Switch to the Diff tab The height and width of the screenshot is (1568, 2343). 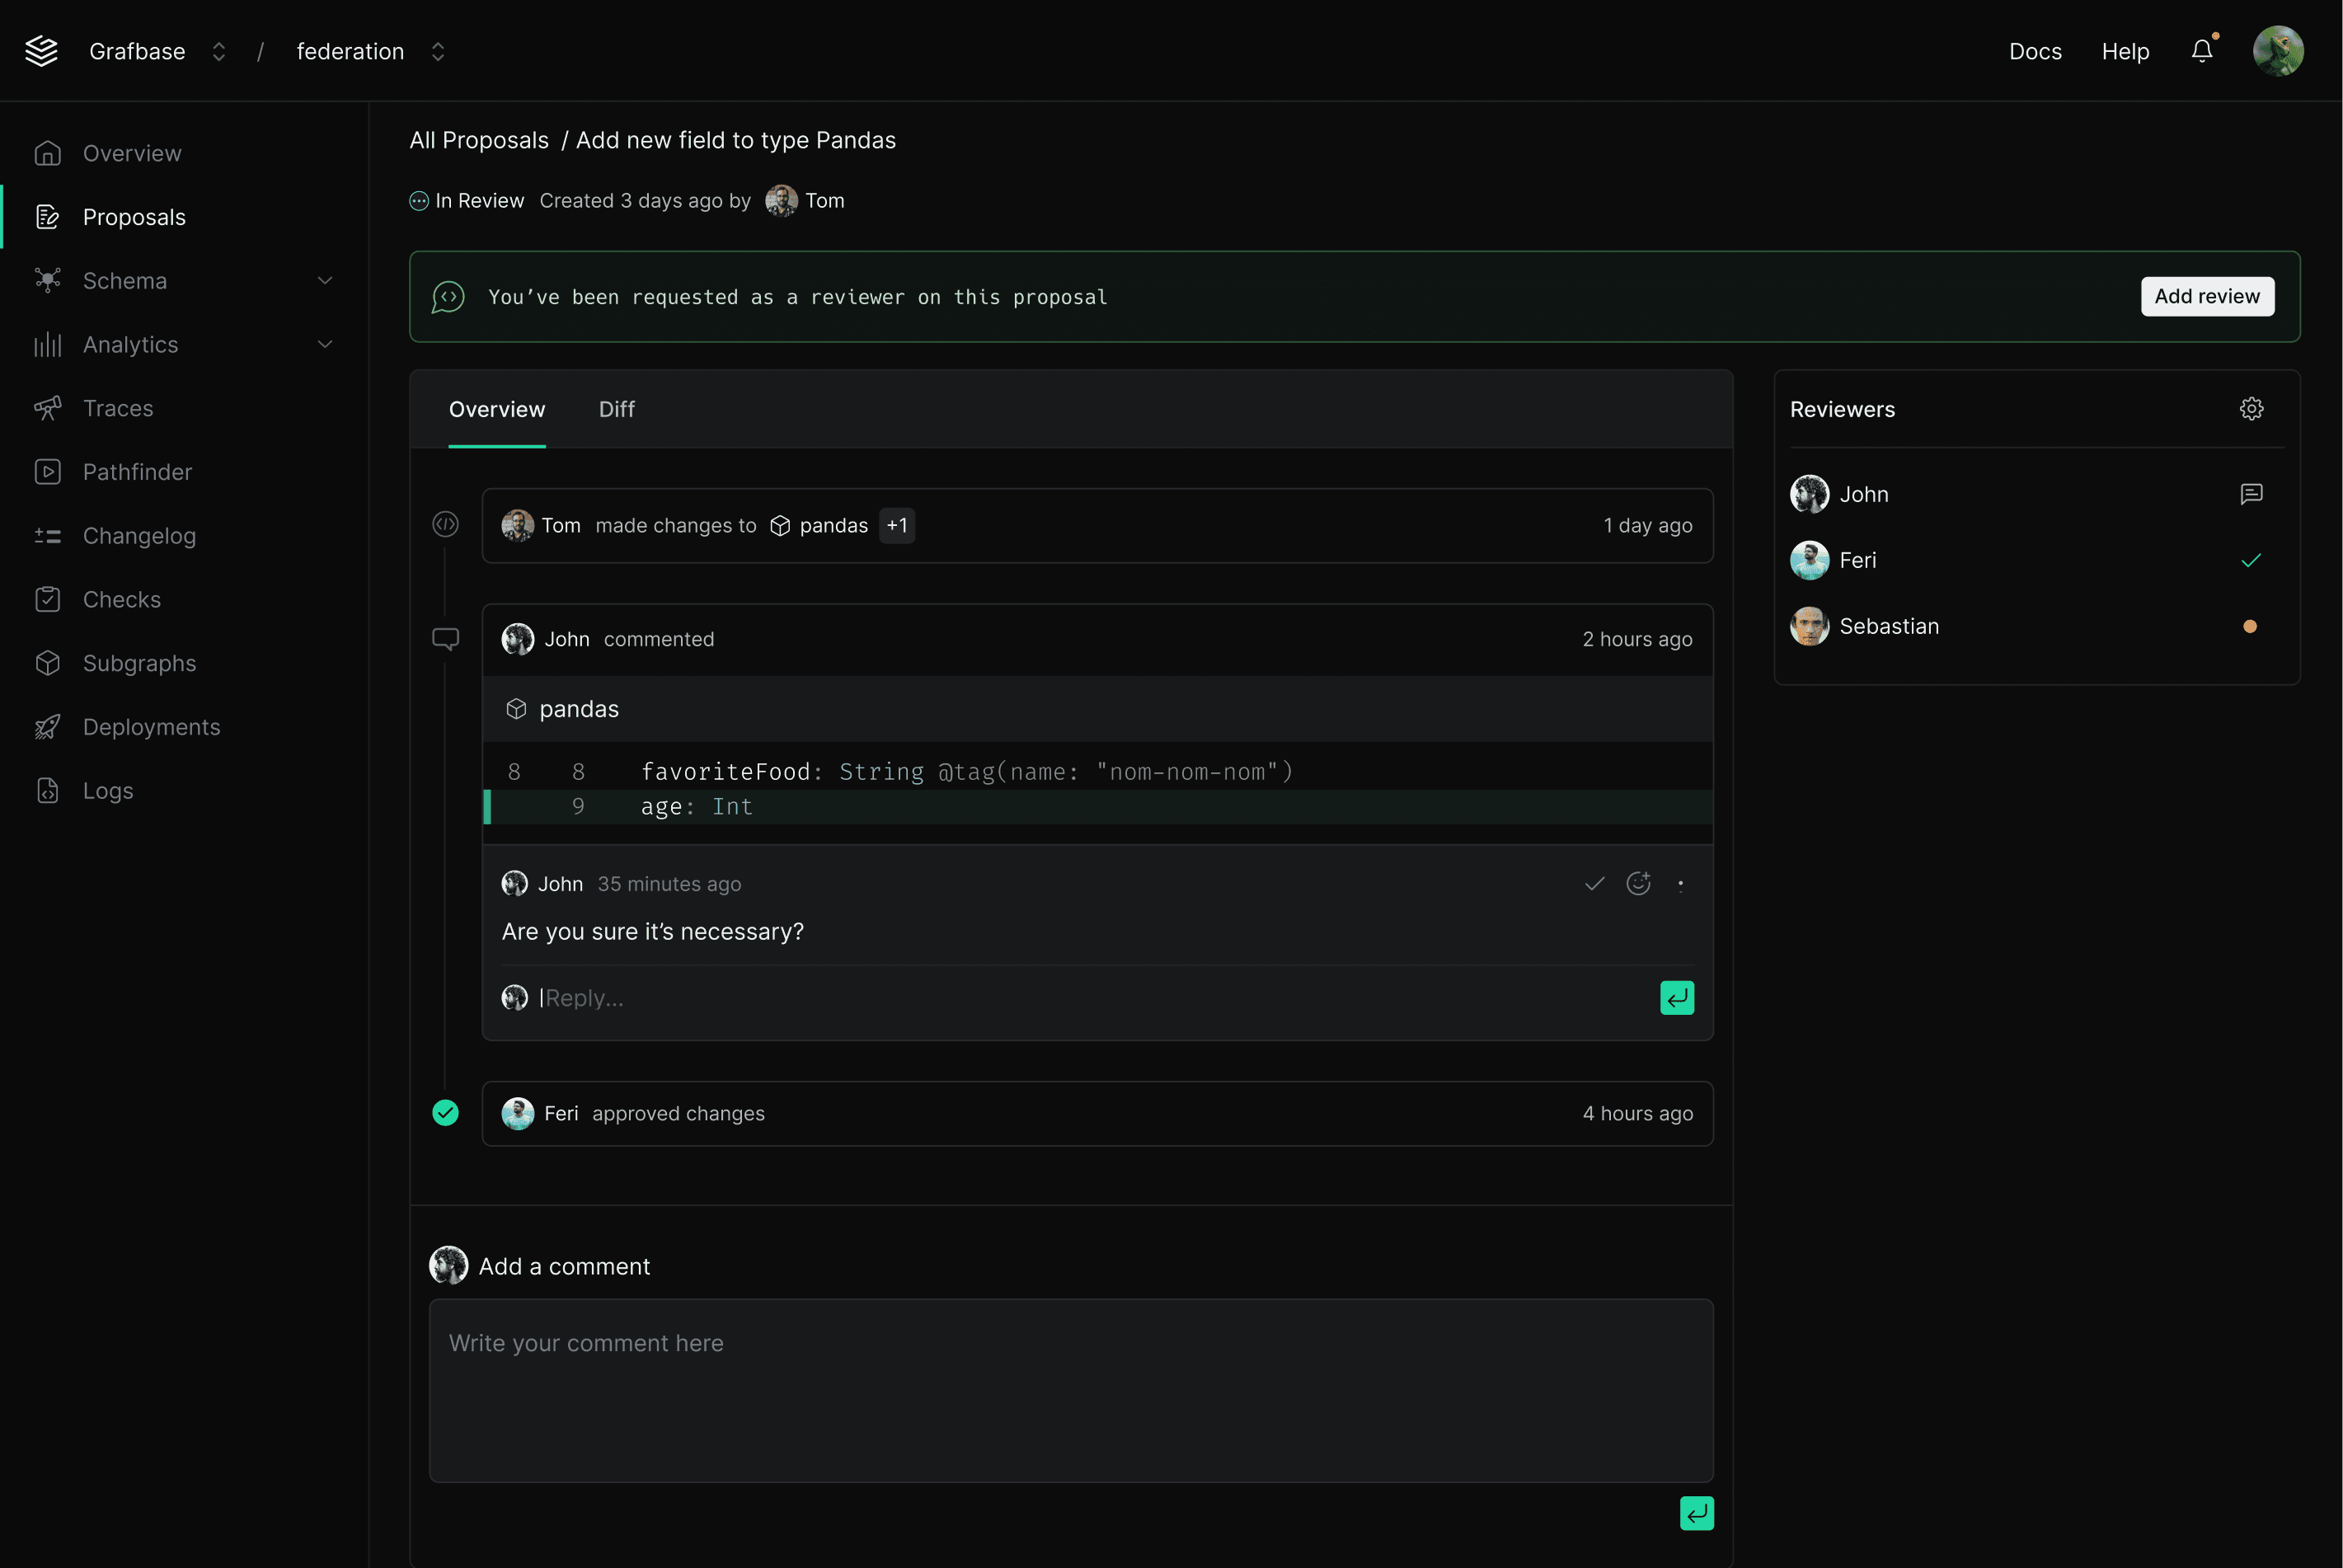(x=616, y=409)
